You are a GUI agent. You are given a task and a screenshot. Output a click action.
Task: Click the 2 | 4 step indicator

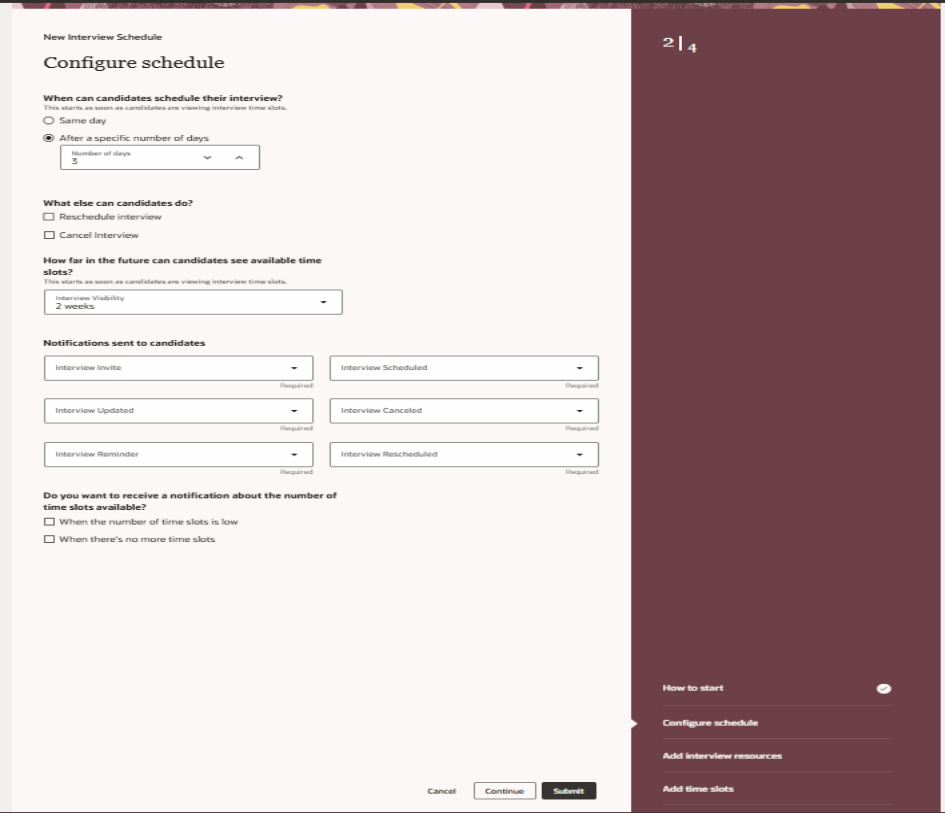coord(679,44)
